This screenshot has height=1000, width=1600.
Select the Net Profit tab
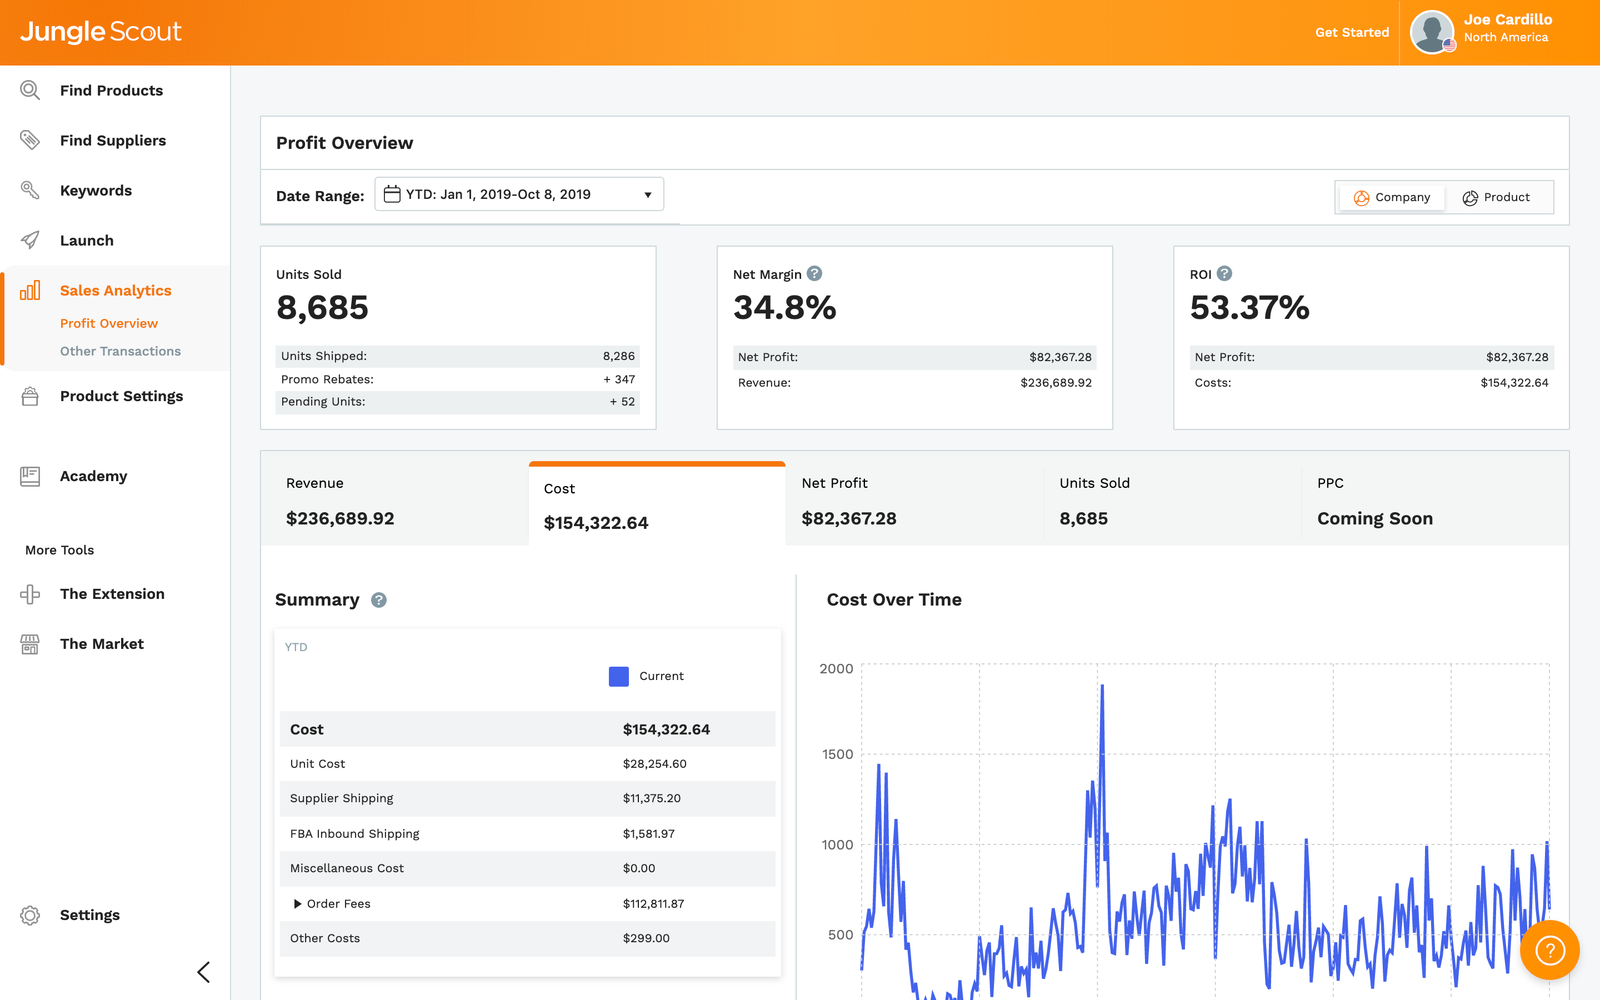click(914, 500)
